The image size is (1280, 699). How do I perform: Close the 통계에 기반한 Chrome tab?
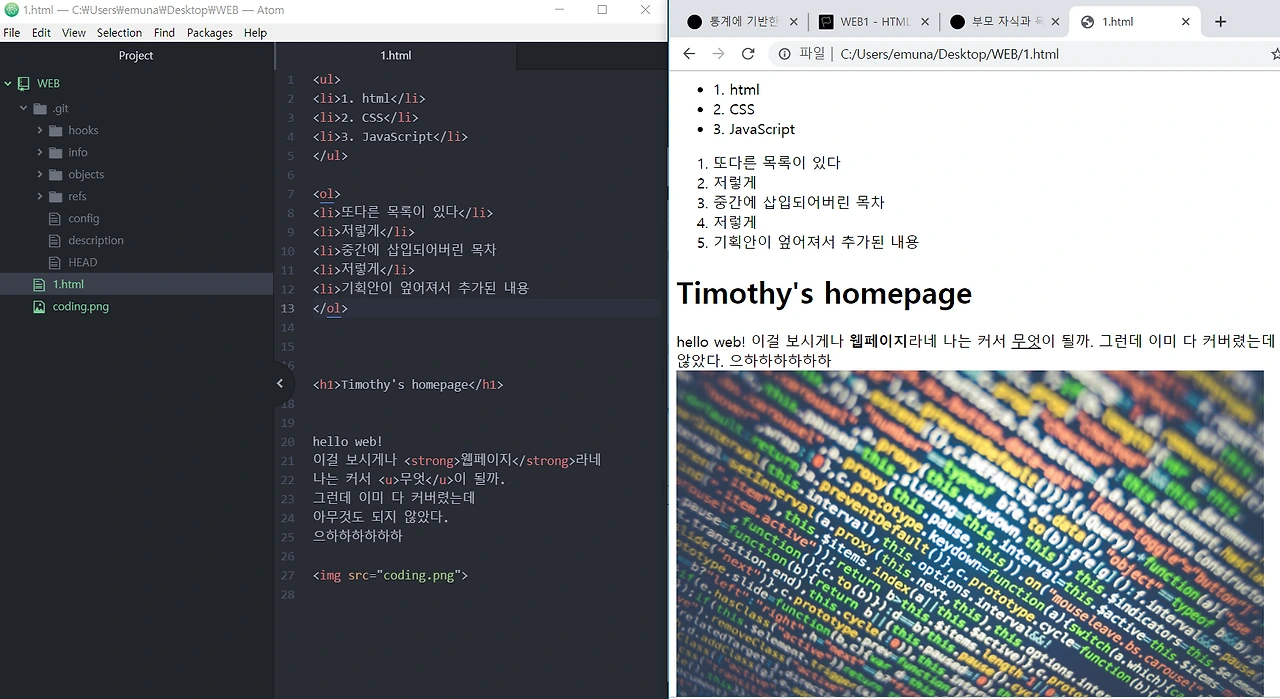794,22
